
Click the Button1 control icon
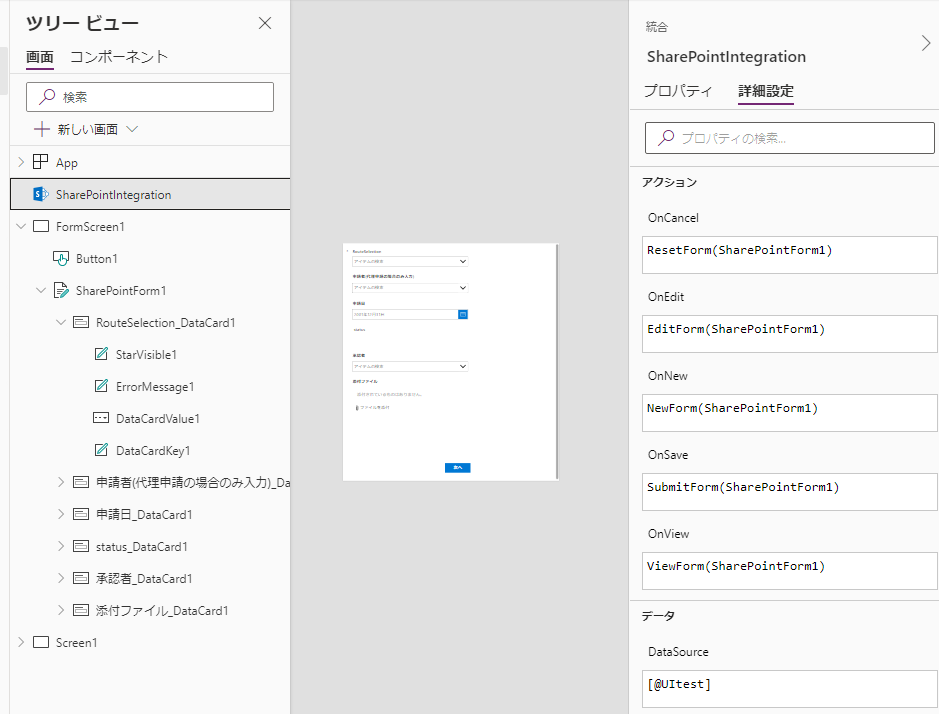[x=61, y=258]
